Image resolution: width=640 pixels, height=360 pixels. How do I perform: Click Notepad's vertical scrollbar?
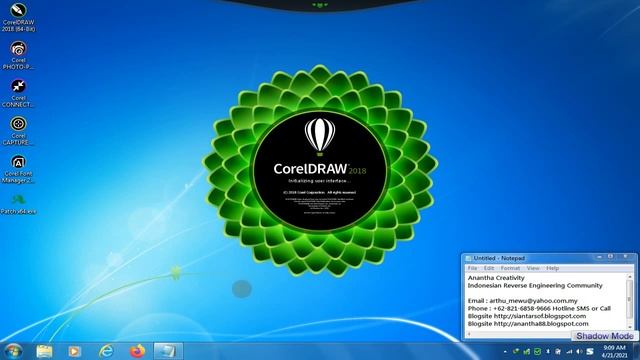click(629, 301)
